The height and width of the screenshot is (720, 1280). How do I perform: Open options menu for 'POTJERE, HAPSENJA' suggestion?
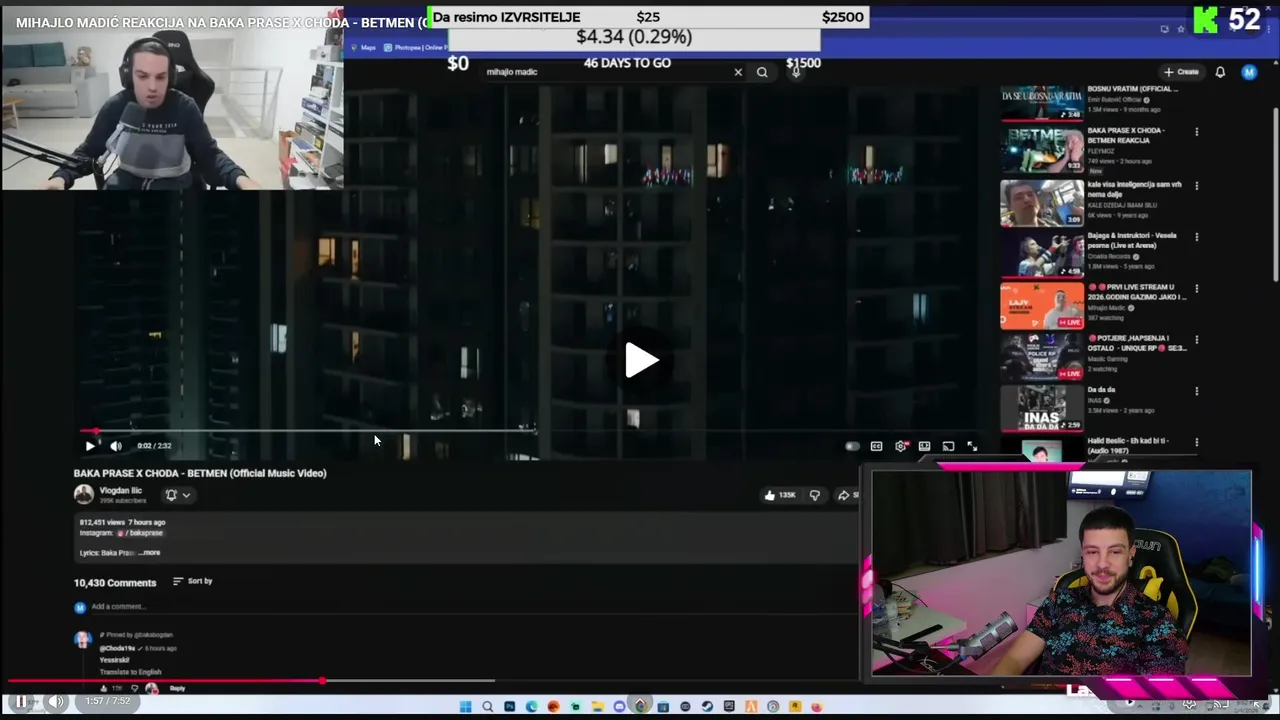(x=1196, y=339)
